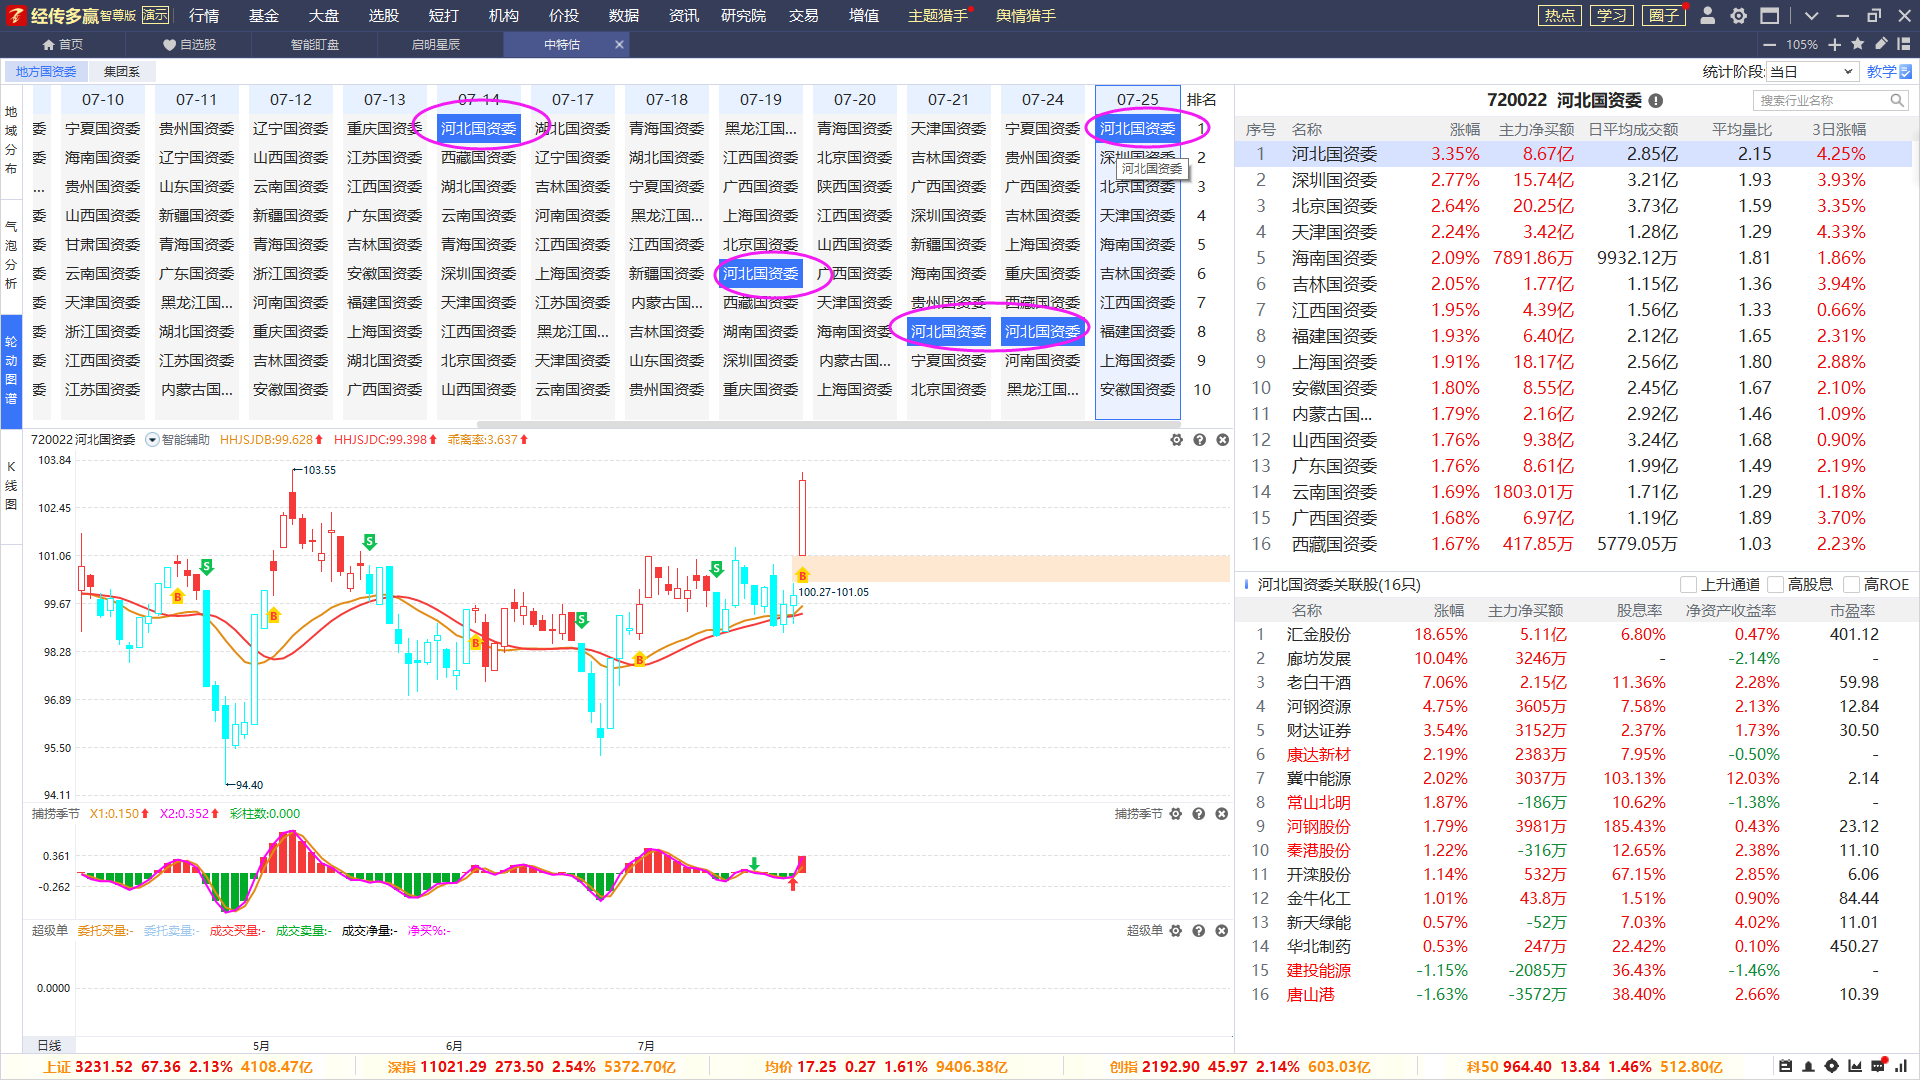Open K-line chart help question icon

[1199, 440]
